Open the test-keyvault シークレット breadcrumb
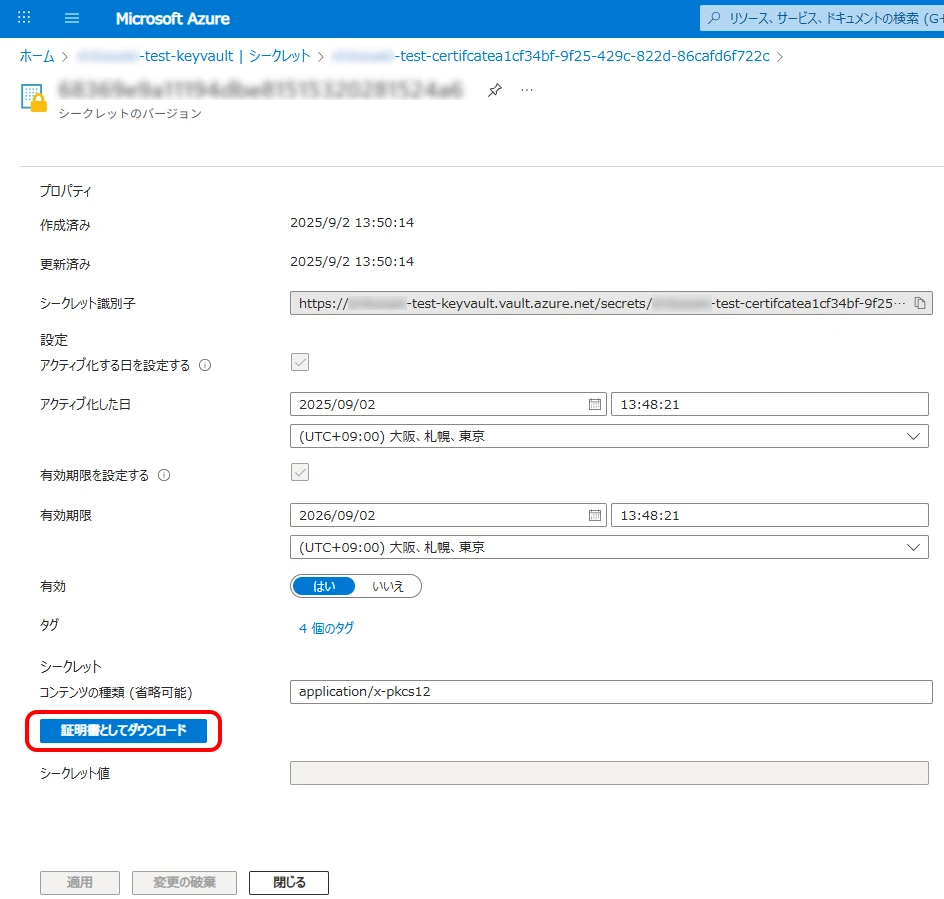The height and width of the screenshot is (899, 944). pos(194,56)
